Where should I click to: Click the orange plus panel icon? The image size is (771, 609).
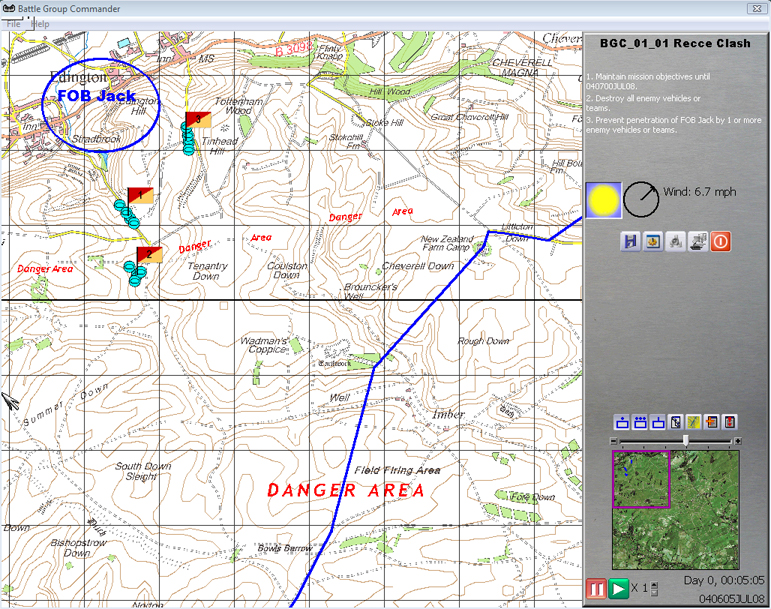click(x=712, y=422)
